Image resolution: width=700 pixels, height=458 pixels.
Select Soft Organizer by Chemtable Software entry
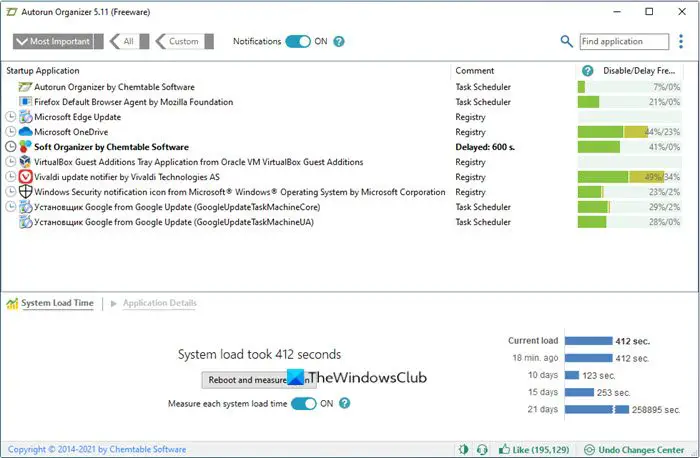pyautogui.click(x=111, y=147)
